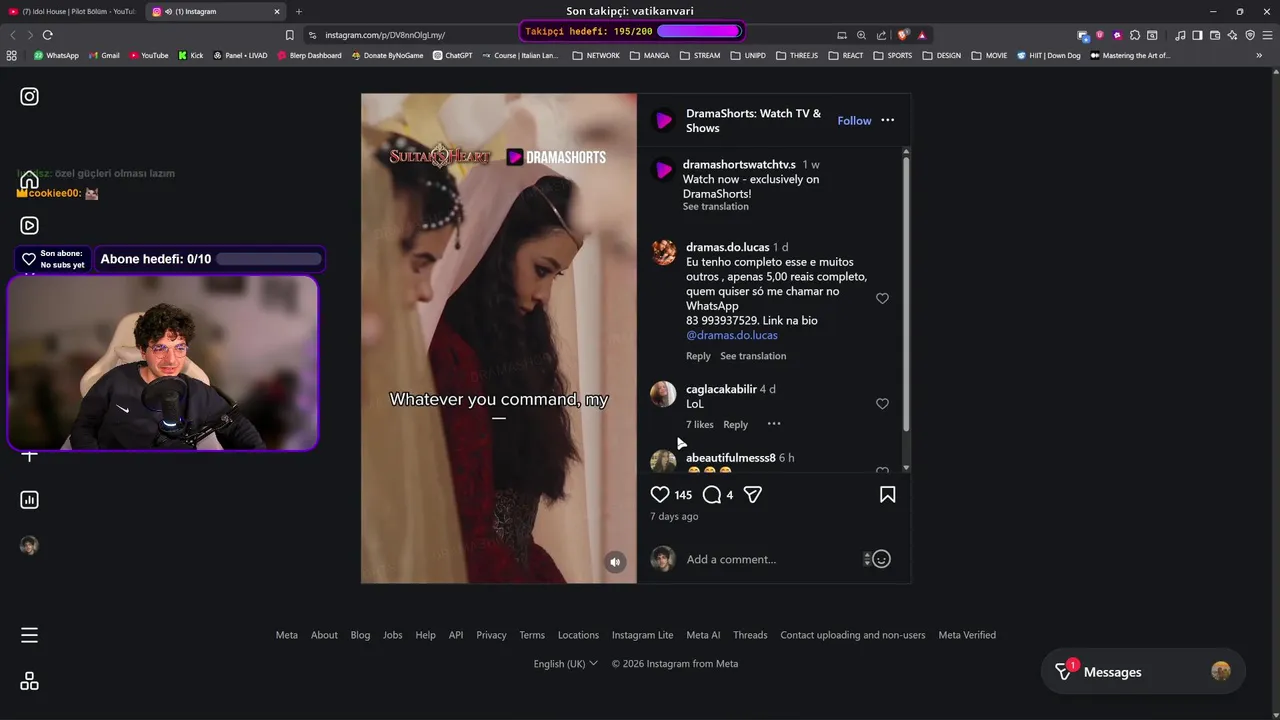Open the Meta Verified footer link

[967, 635]
